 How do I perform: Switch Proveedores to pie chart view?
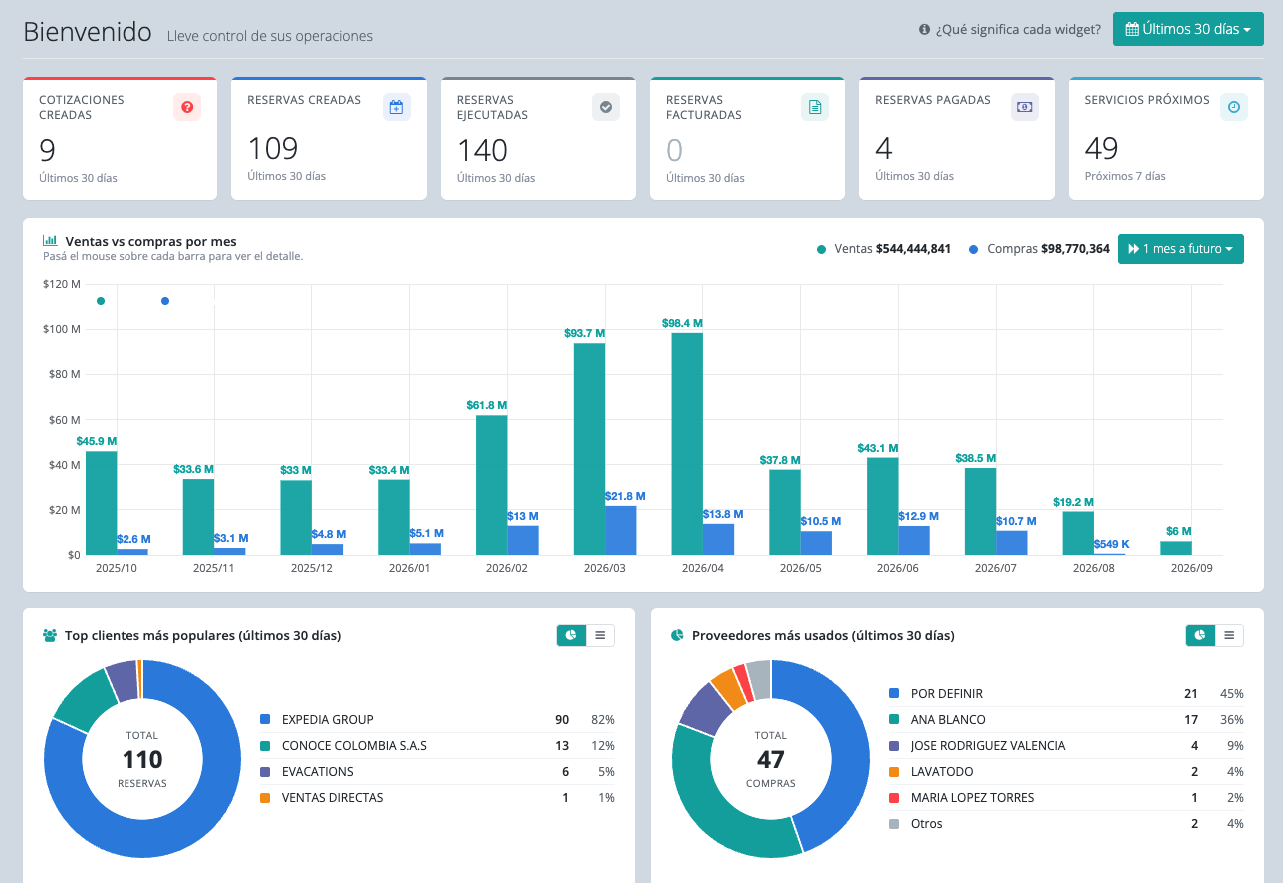pos(1200,635)
